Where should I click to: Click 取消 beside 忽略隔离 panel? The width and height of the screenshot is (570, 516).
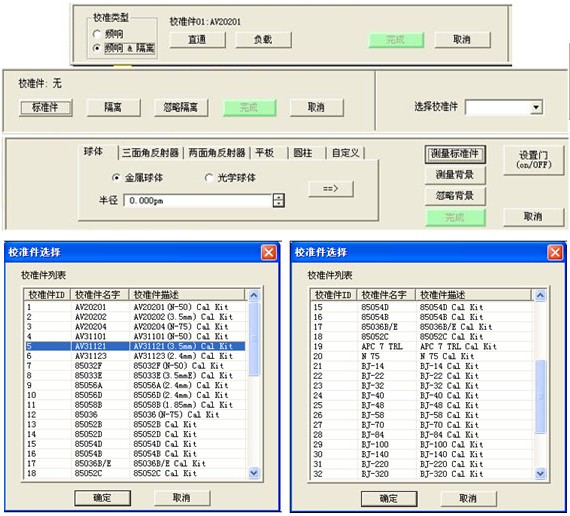[317, 107]
